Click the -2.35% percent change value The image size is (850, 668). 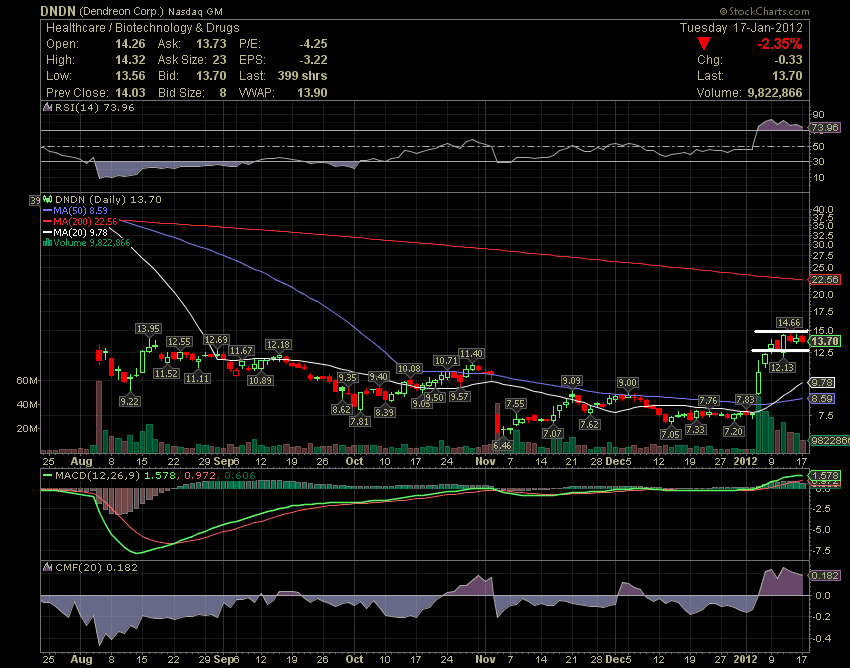780,44
